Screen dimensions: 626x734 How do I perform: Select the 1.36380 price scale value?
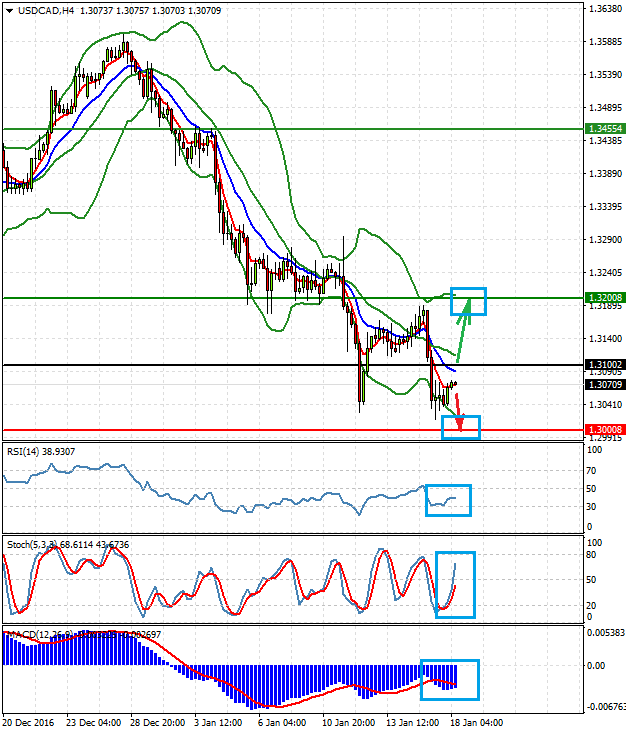pyautogui.click(x=605, y=9)
